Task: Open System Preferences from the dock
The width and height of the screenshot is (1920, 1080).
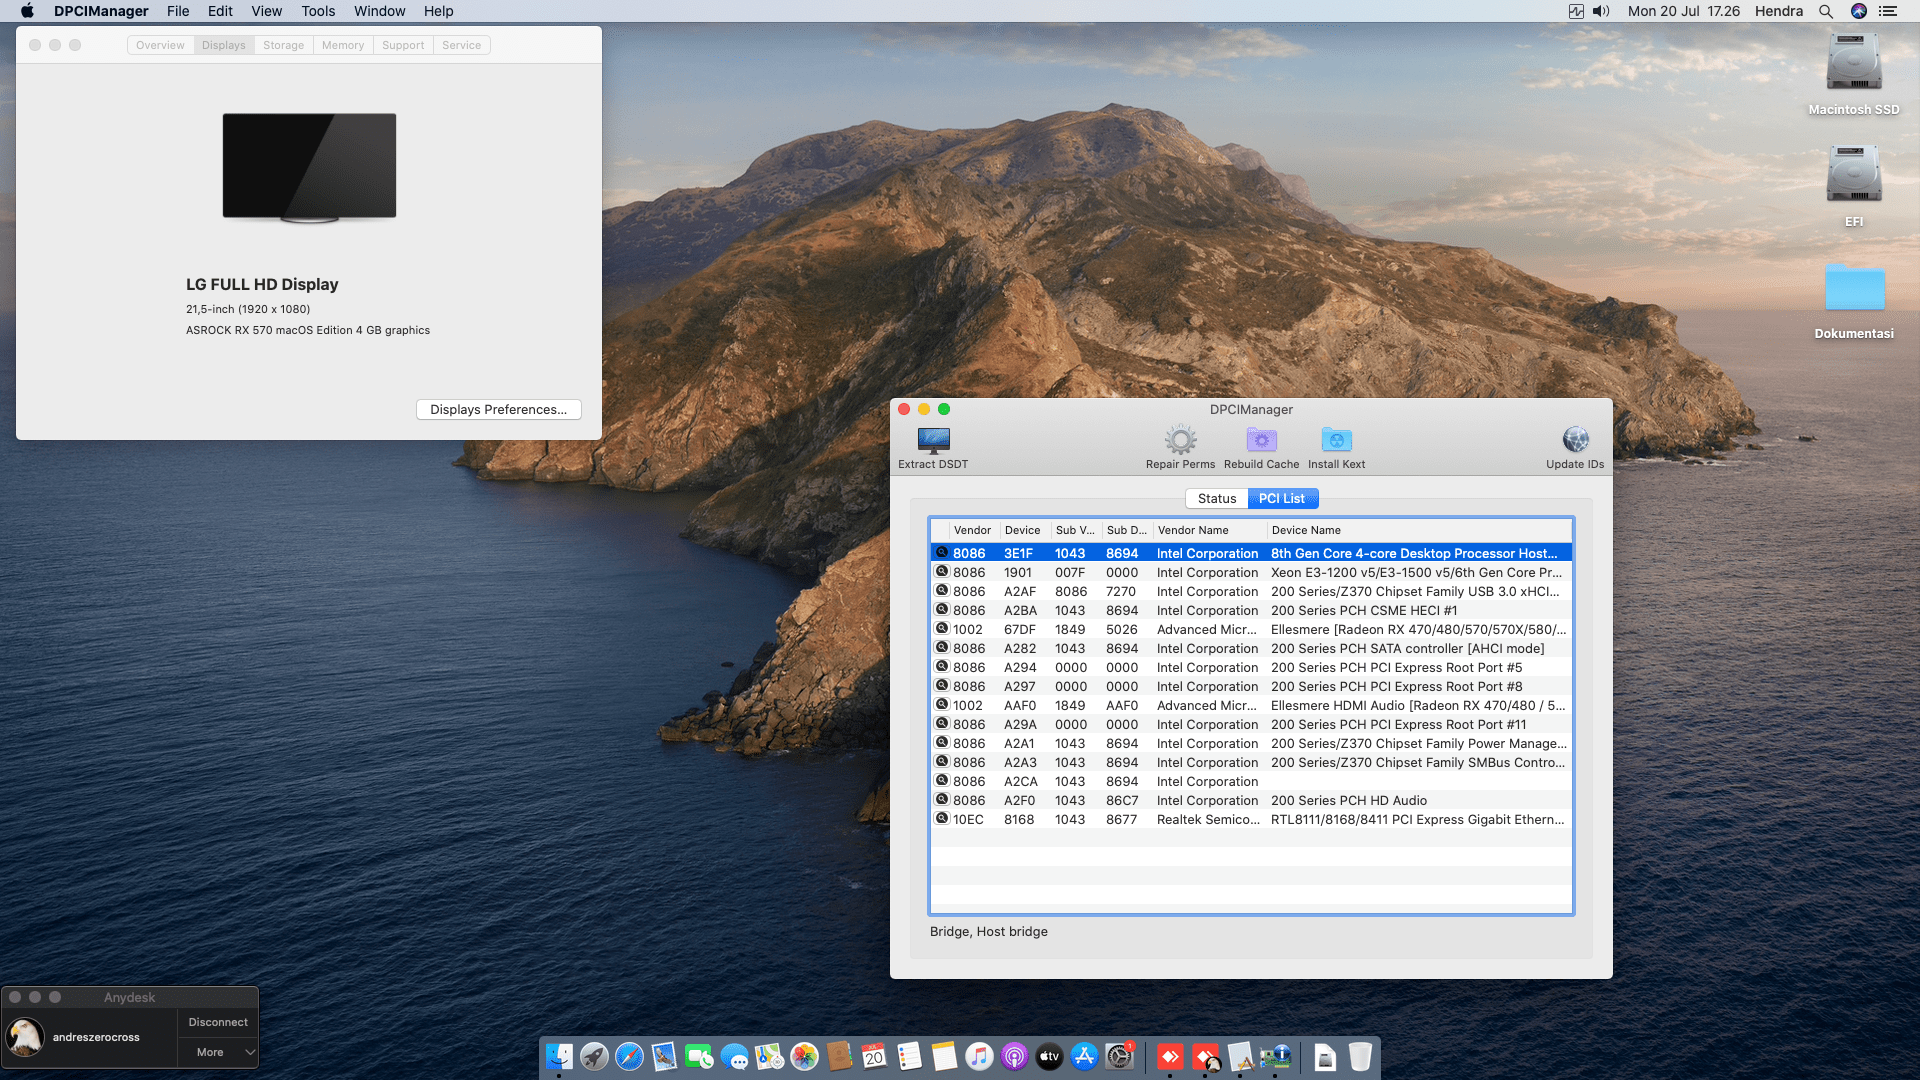Action: point(1119,1056)
